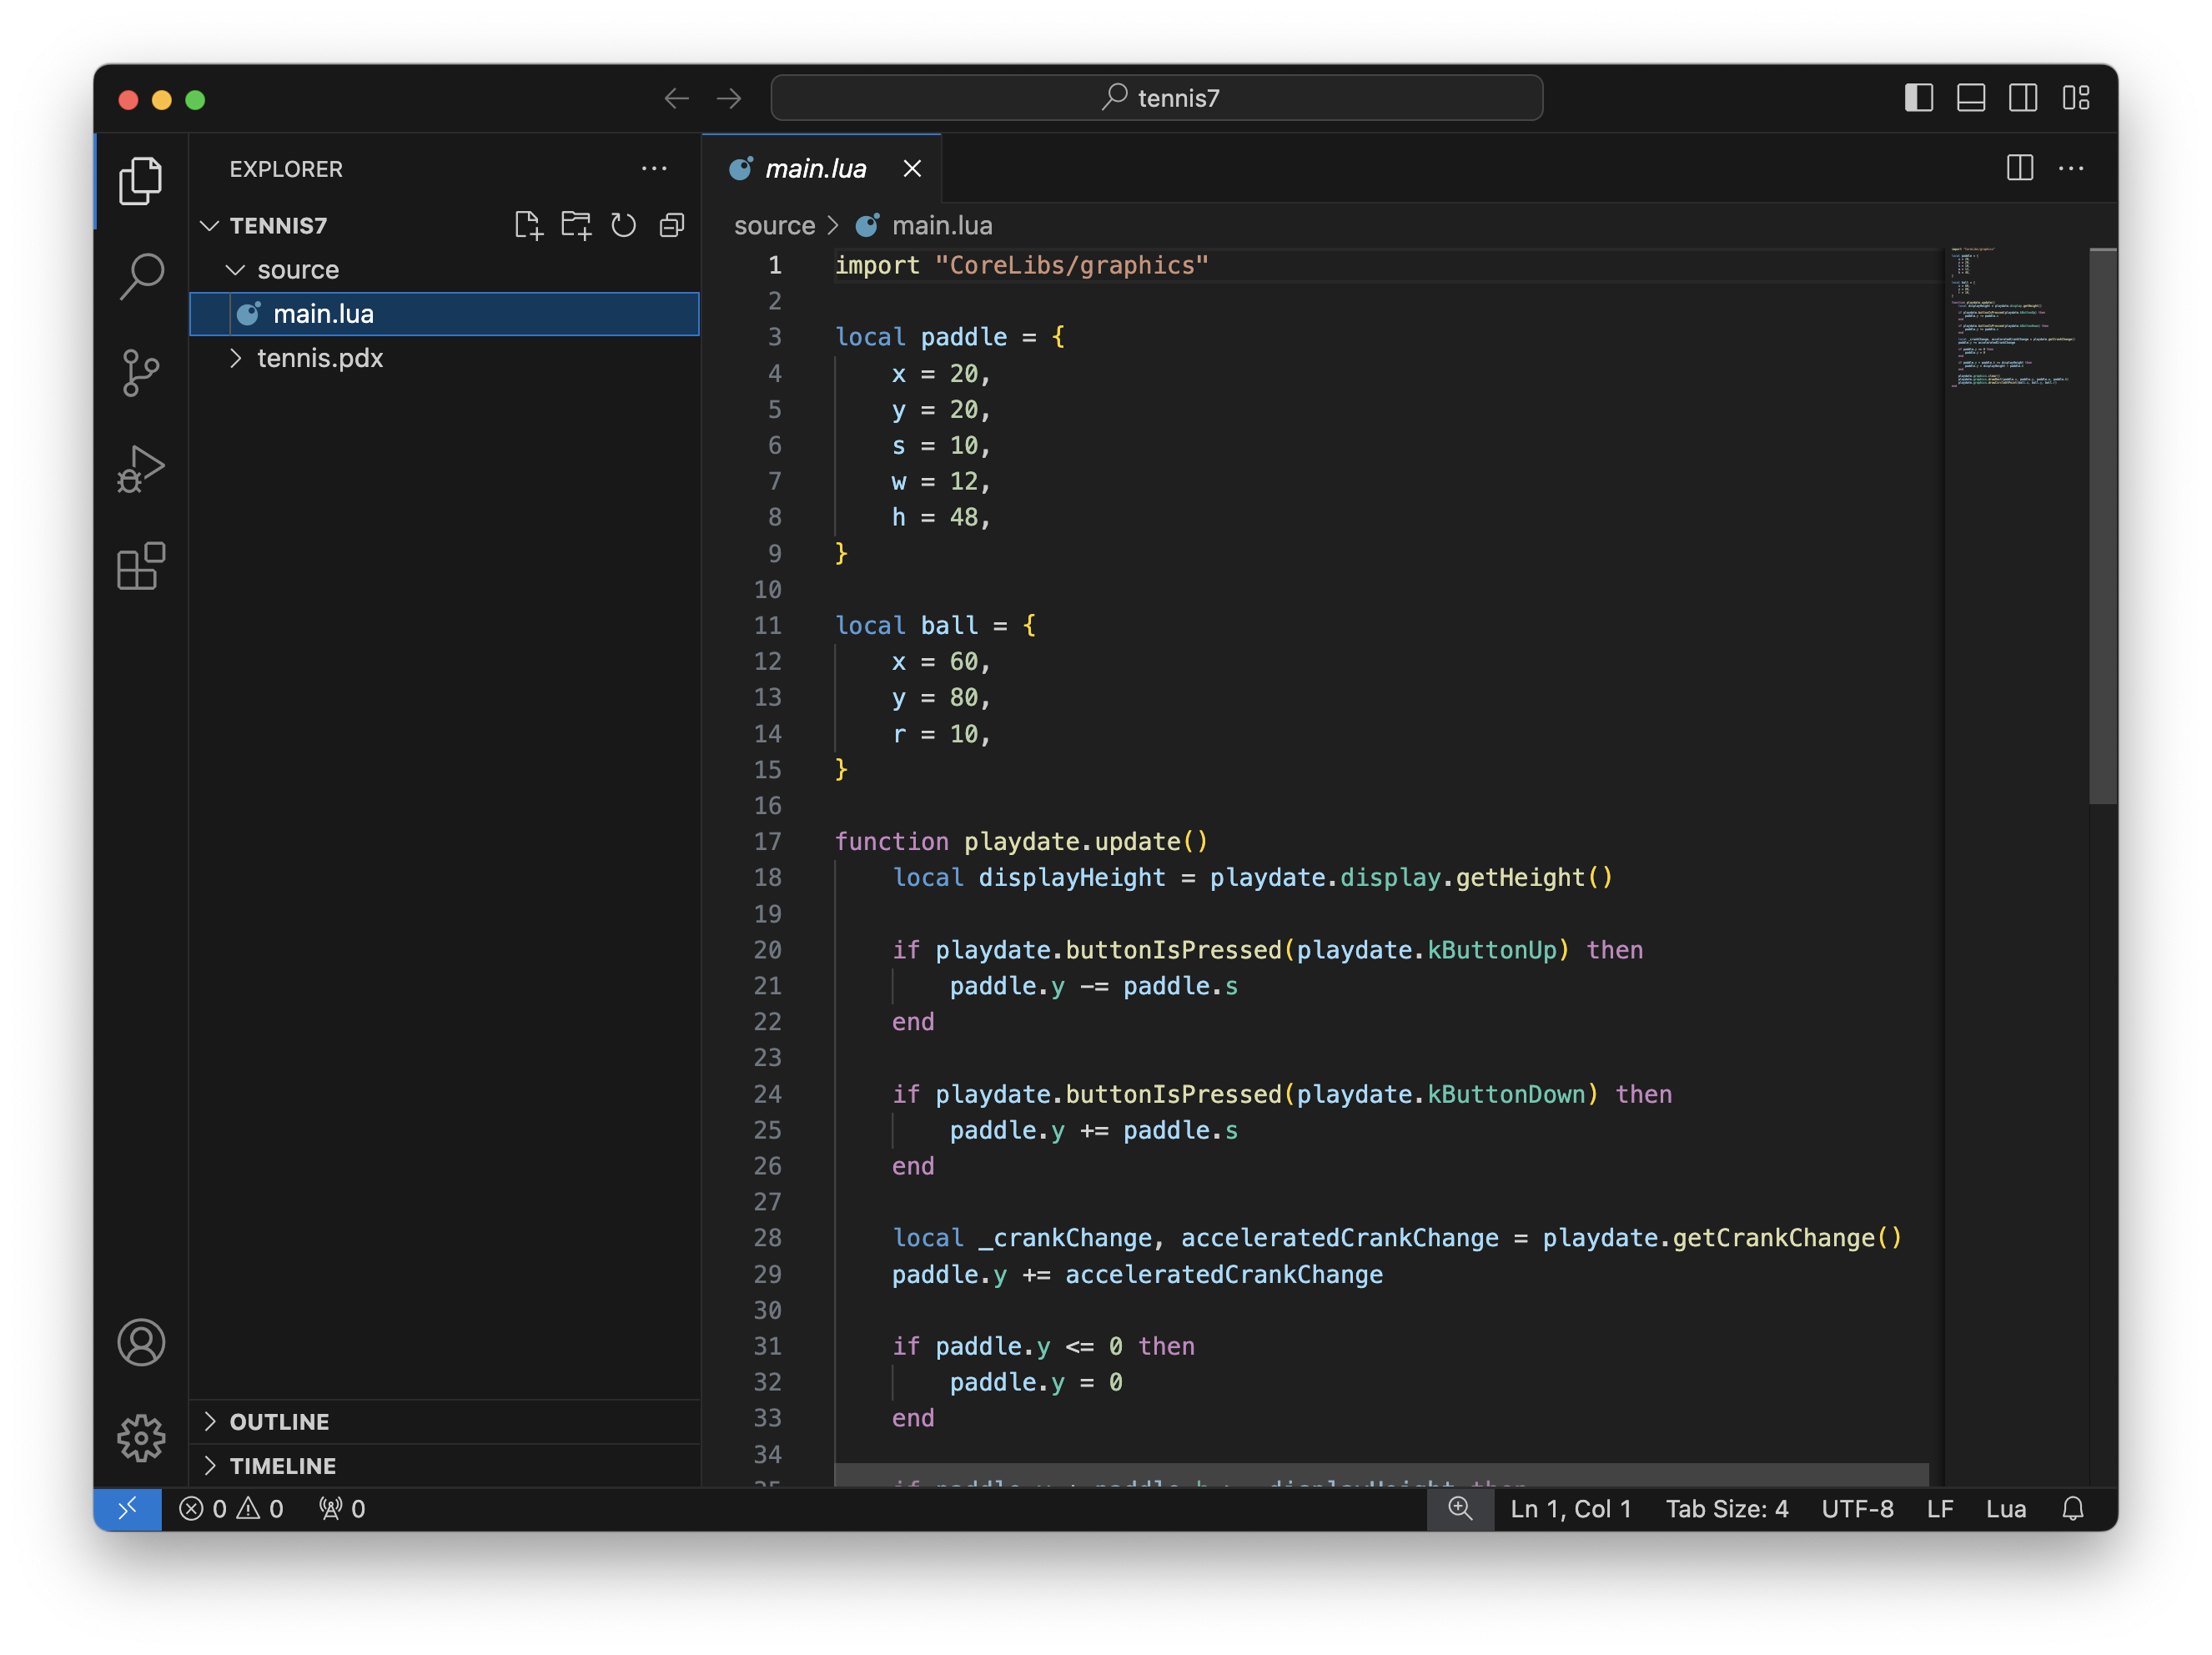2212x1655 pixels.
Task: Click 'paddle.y += acceleratedCrankChange' line
Action: click(x=1137, y=1274)
